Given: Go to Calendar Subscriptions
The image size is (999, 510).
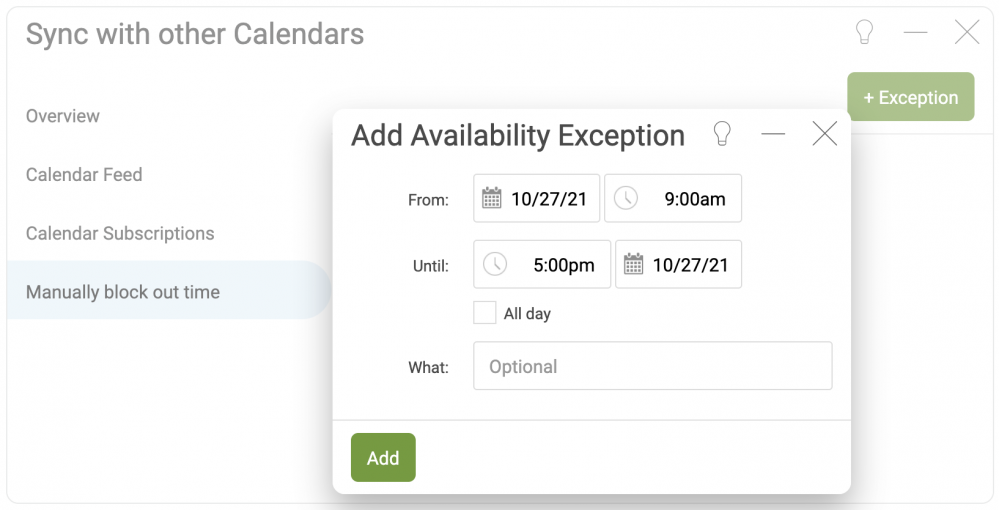Looking at the screenshot, I should [x=120, y=233].
